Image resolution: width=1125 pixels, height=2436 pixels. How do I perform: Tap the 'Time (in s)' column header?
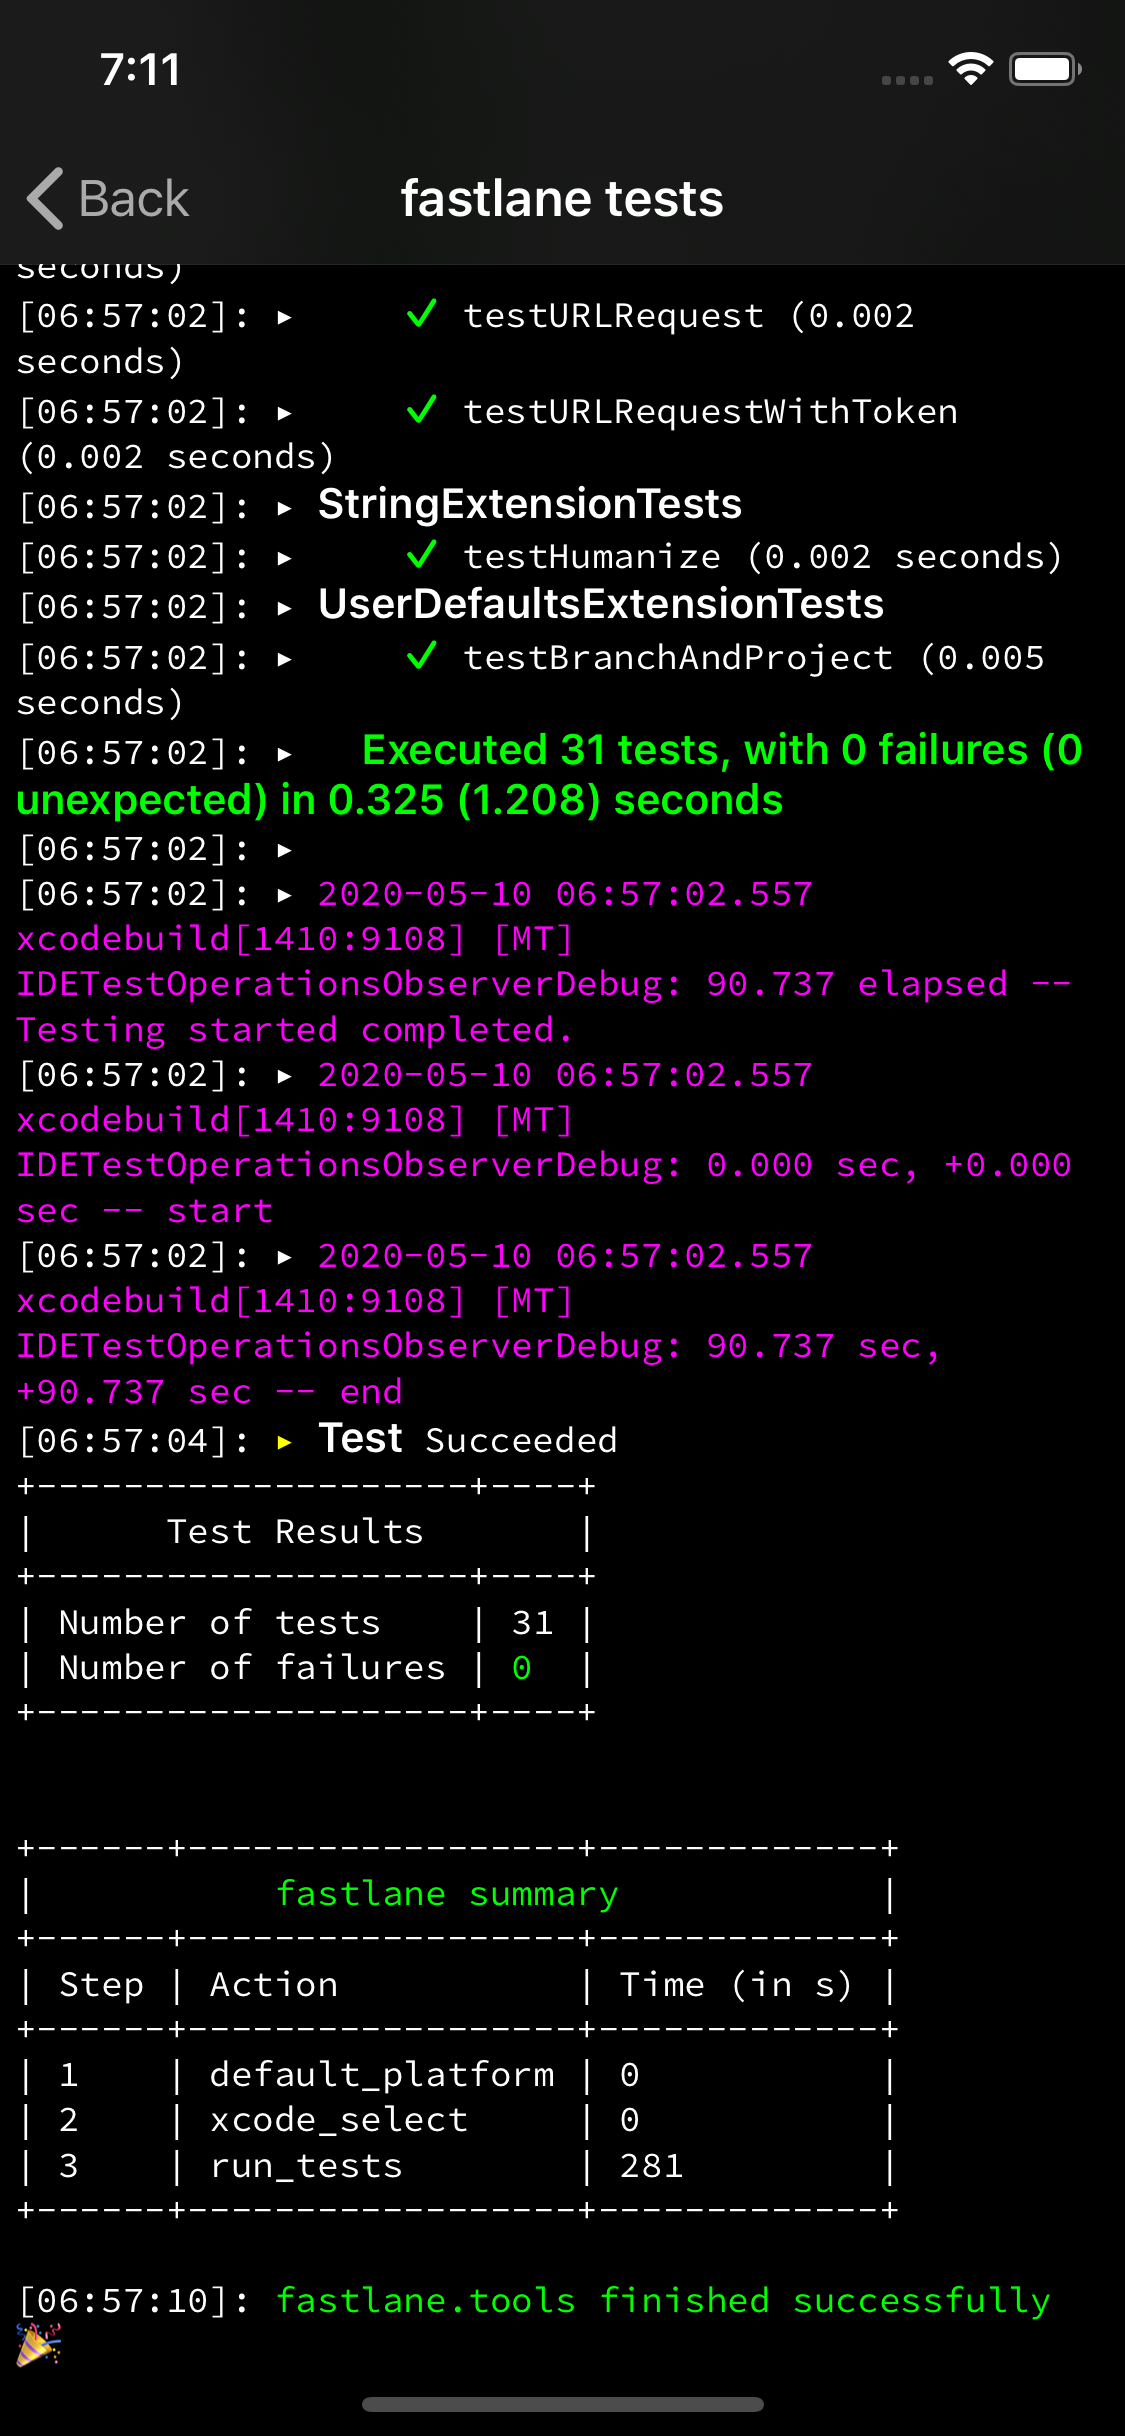coord(736,1984)
